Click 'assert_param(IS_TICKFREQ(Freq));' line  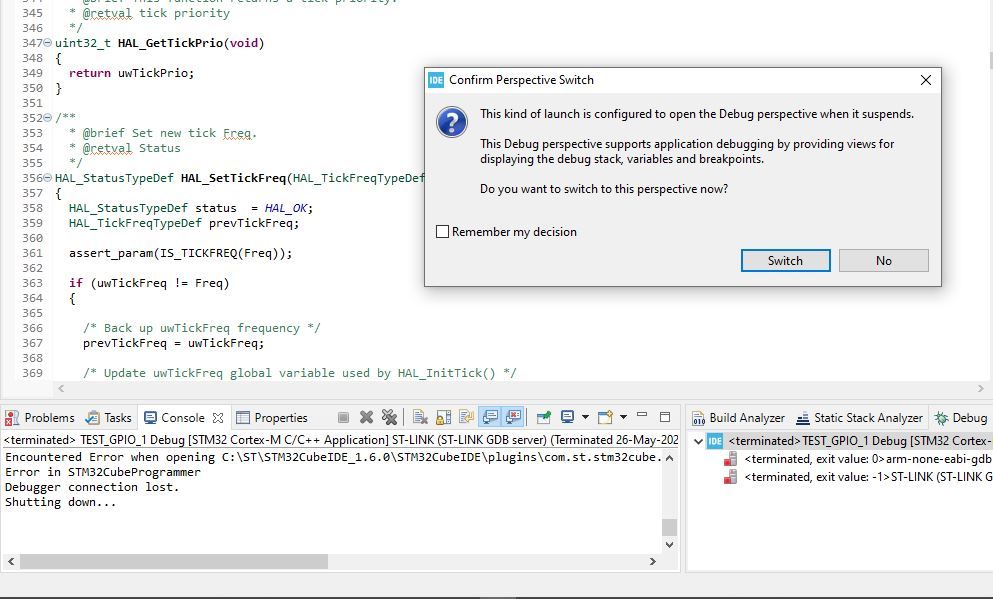(180, 253)
